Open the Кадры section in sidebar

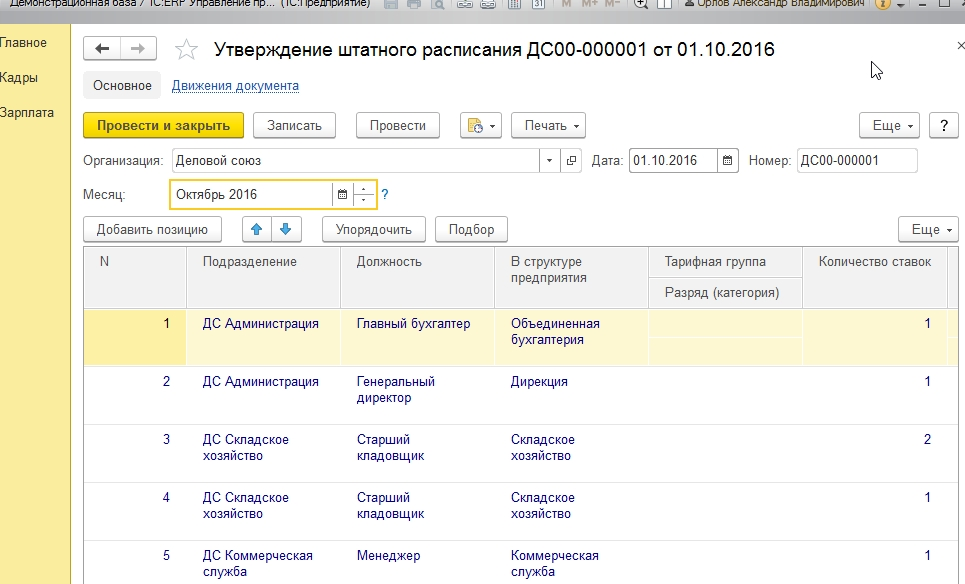[20, 77]
